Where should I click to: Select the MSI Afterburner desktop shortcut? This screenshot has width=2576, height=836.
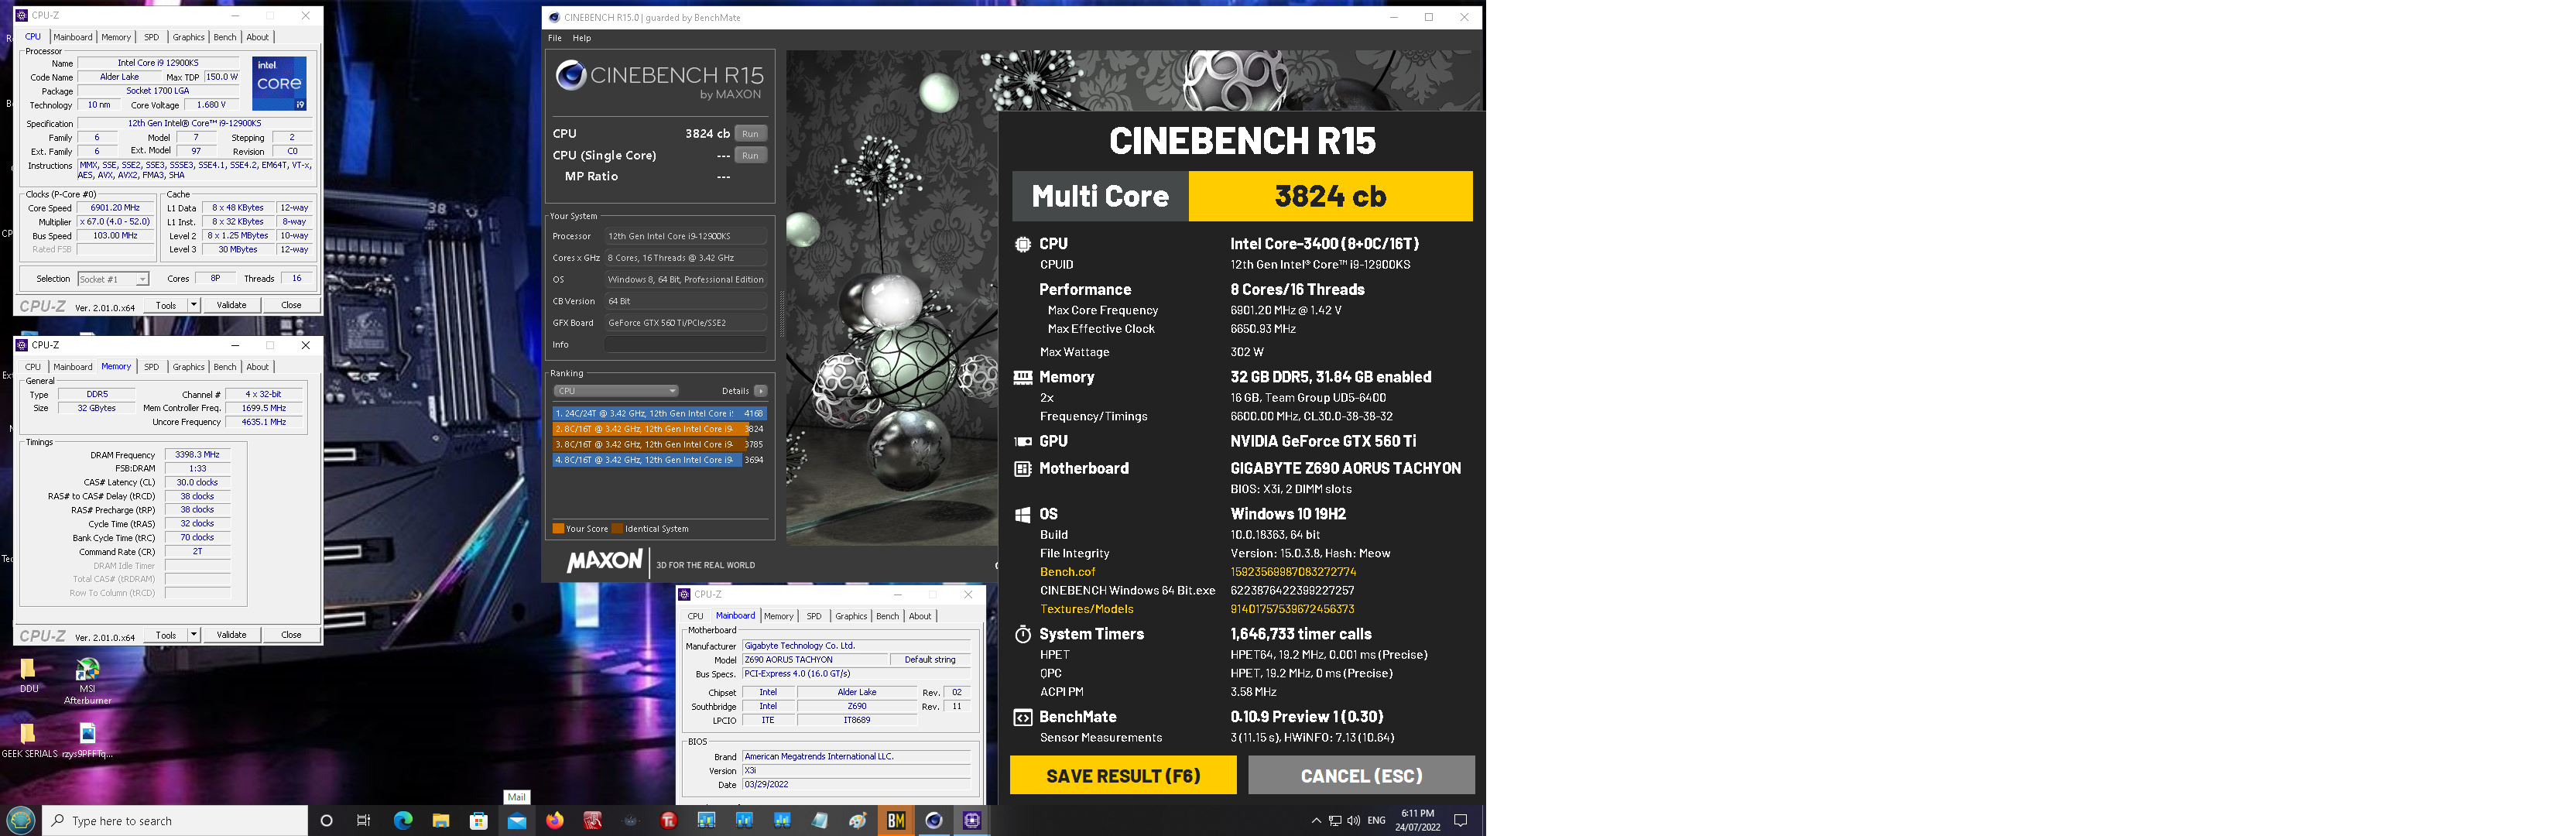[x=88, y=681]
